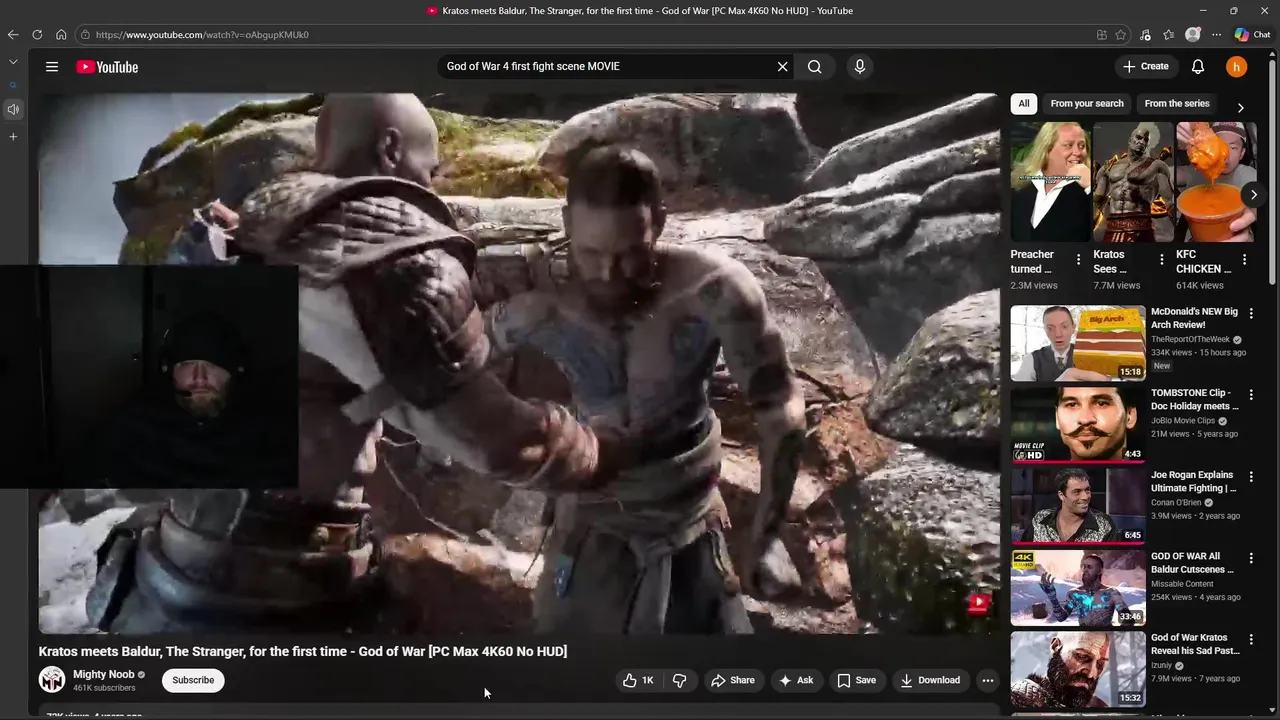Show more filter chips with right arrow
1280x720 pixels.
1241,107
